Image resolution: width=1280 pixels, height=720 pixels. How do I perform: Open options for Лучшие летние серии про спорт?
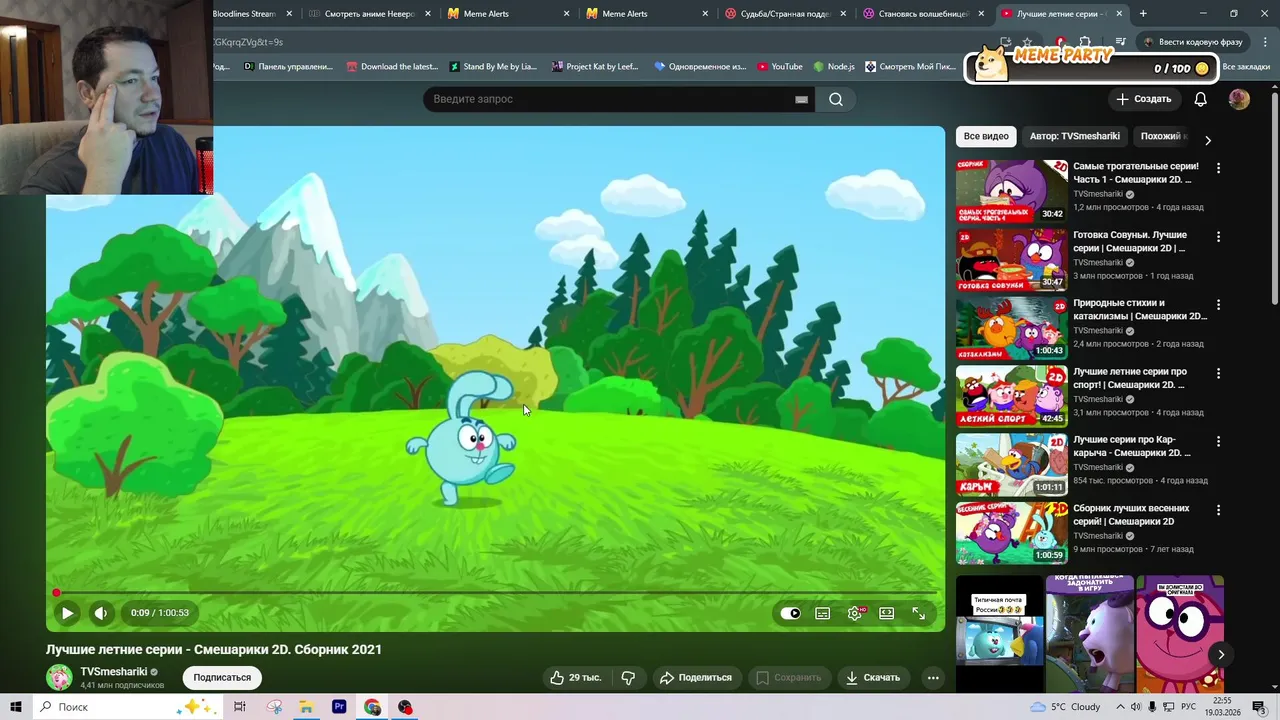pos(1218,373)
